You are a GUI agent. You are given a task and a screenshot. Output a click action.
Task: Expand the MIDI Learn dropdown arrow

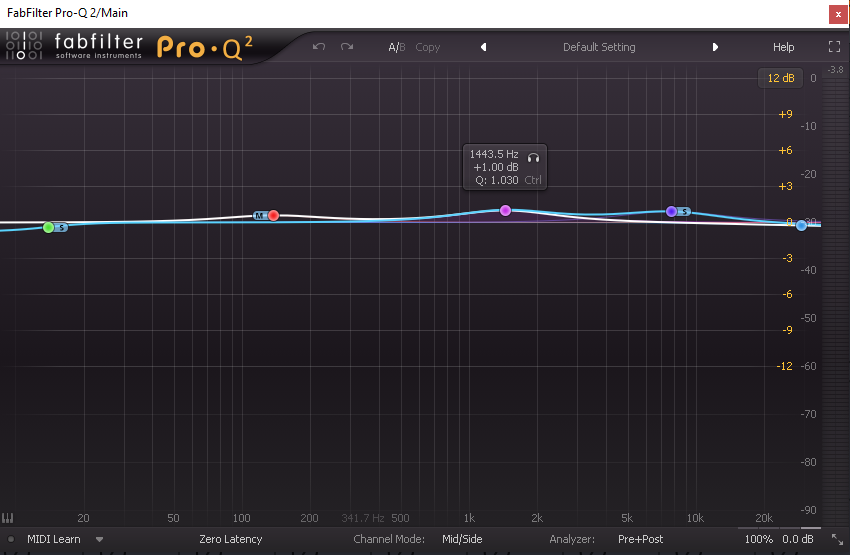(x=99, y=539)
